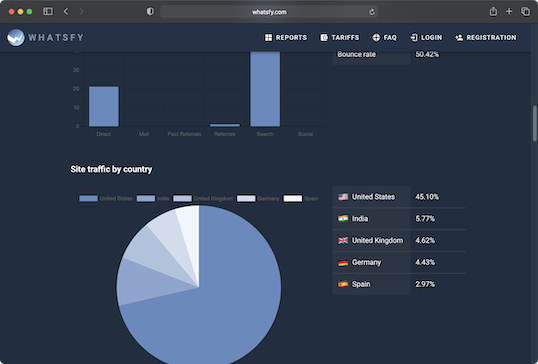538x364 pixels.
Task: Open the Tariffs page
Action: point(340,37)
